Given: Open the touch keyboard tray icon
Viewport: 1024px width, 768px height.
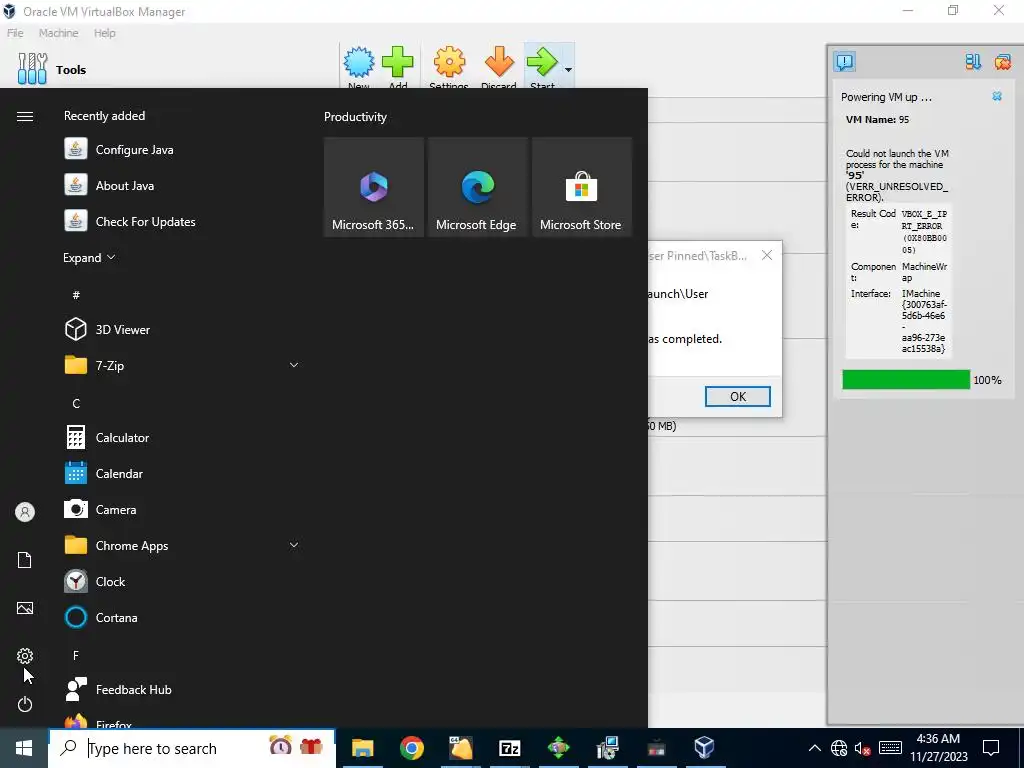Looking at the screenshot, I should [890, 748].
